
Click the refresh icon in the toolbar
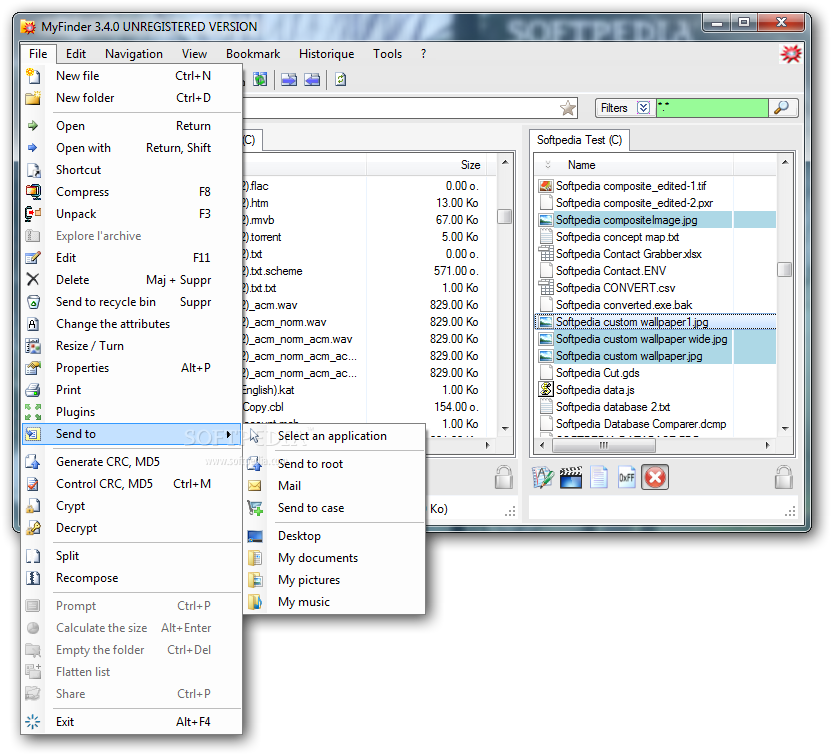click(x=340, y=80)
